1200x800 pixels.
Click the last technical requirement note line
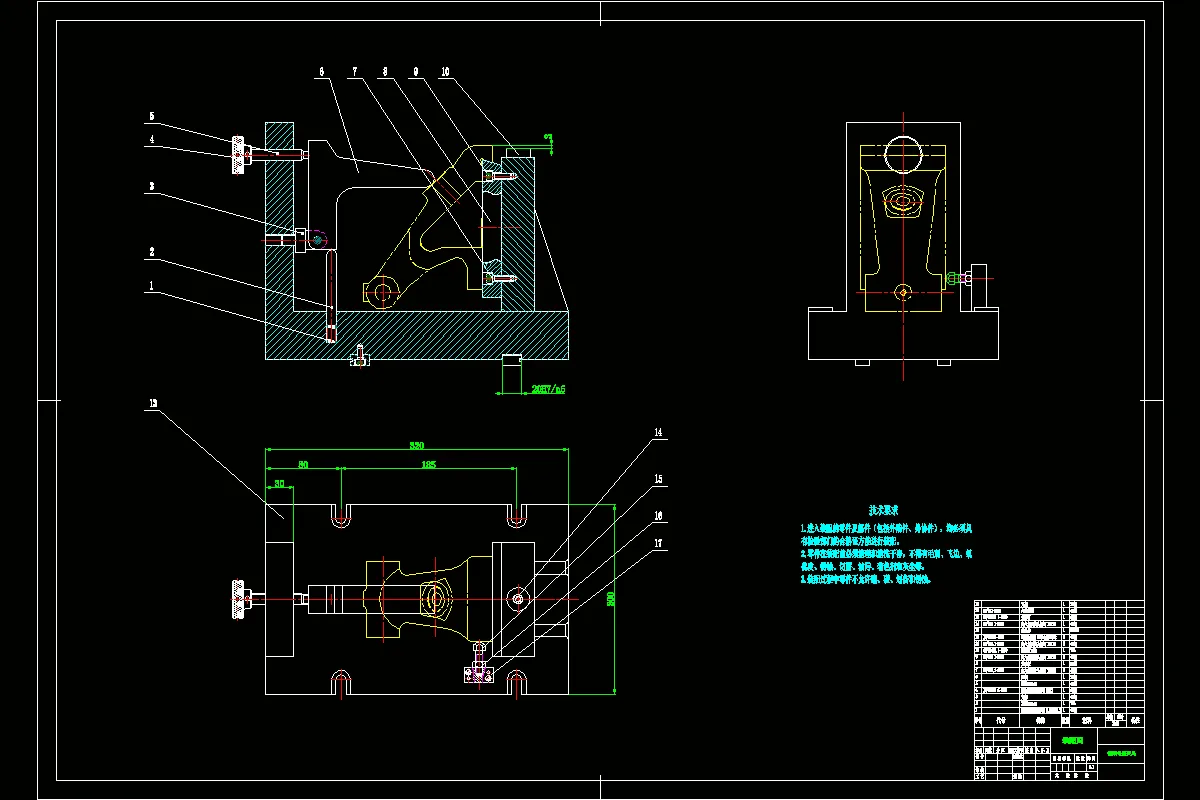tap(866, 579)
